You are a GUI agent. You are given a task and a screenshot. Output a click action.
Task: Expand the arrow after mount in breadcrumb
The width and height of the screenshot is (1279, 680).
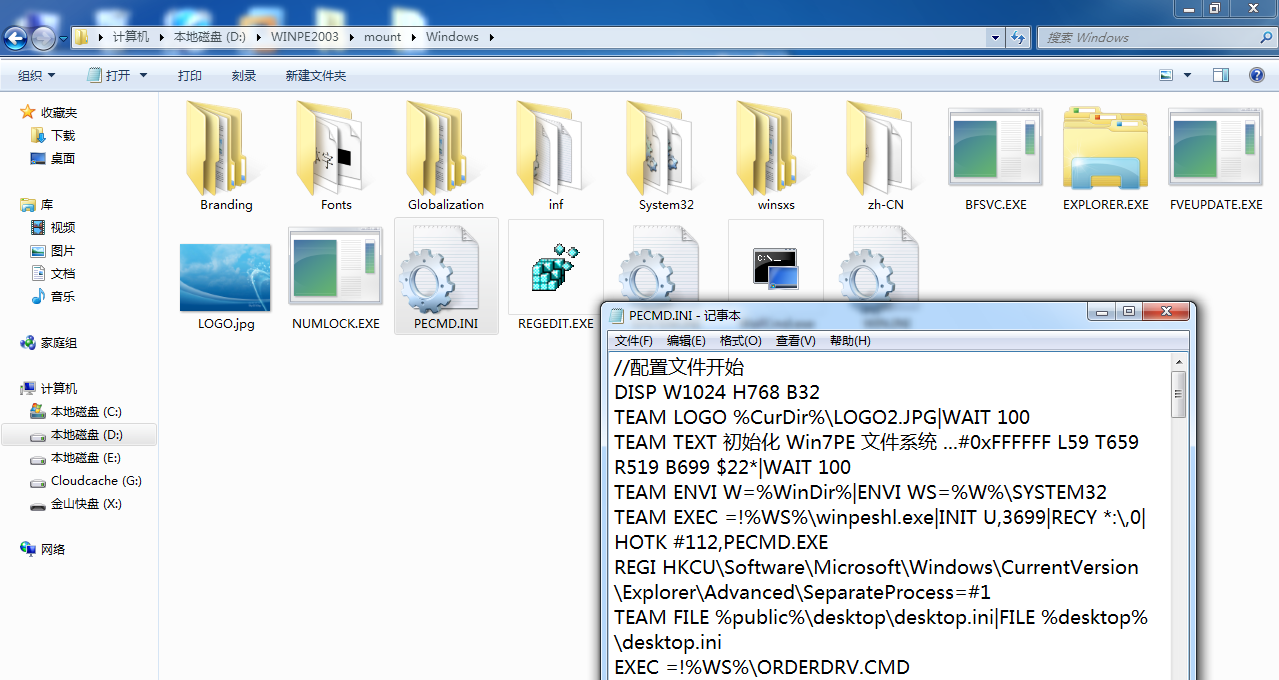click(x=414, y=37)
